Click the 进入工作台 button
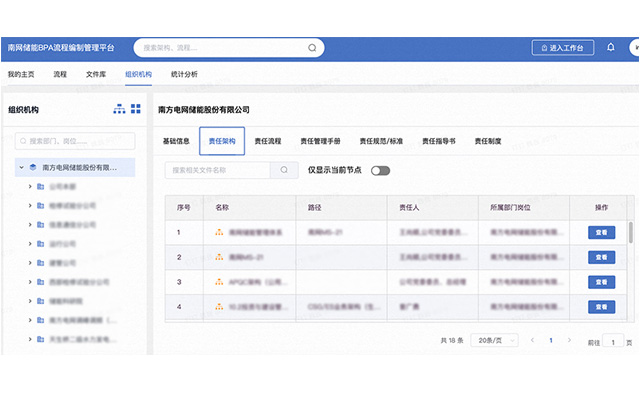Viewport: 640px width, 400px height. click(563, 48)
